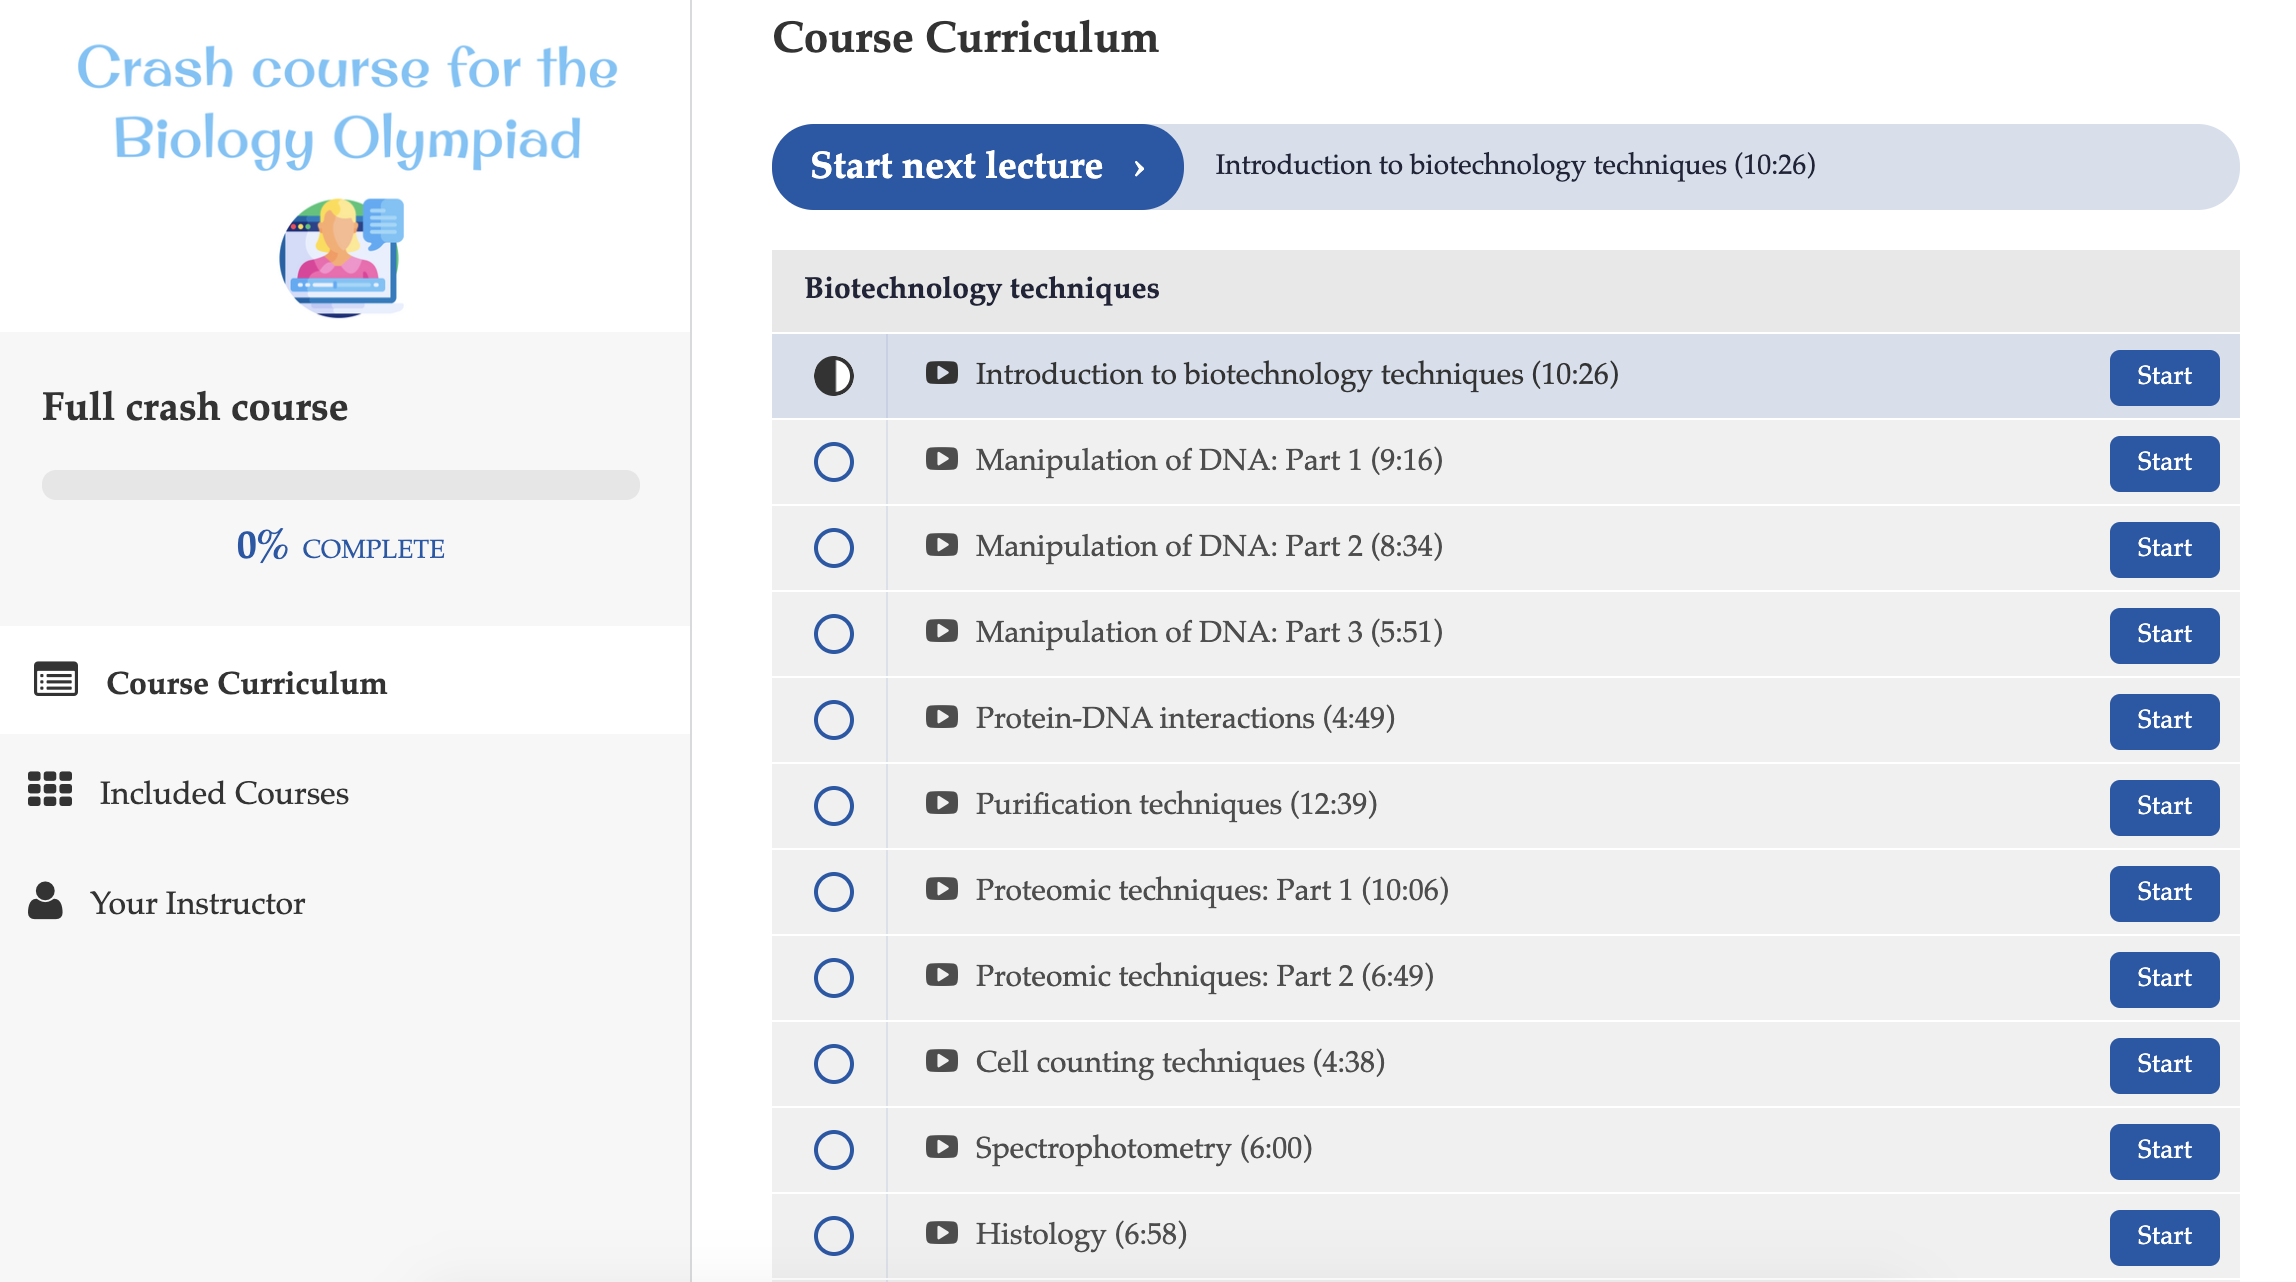Open Manipulation of DNA: Part 2 (8:34) title
Image resolution: width=2296 pixels, height=1282 pixels.
point(1209,546)
